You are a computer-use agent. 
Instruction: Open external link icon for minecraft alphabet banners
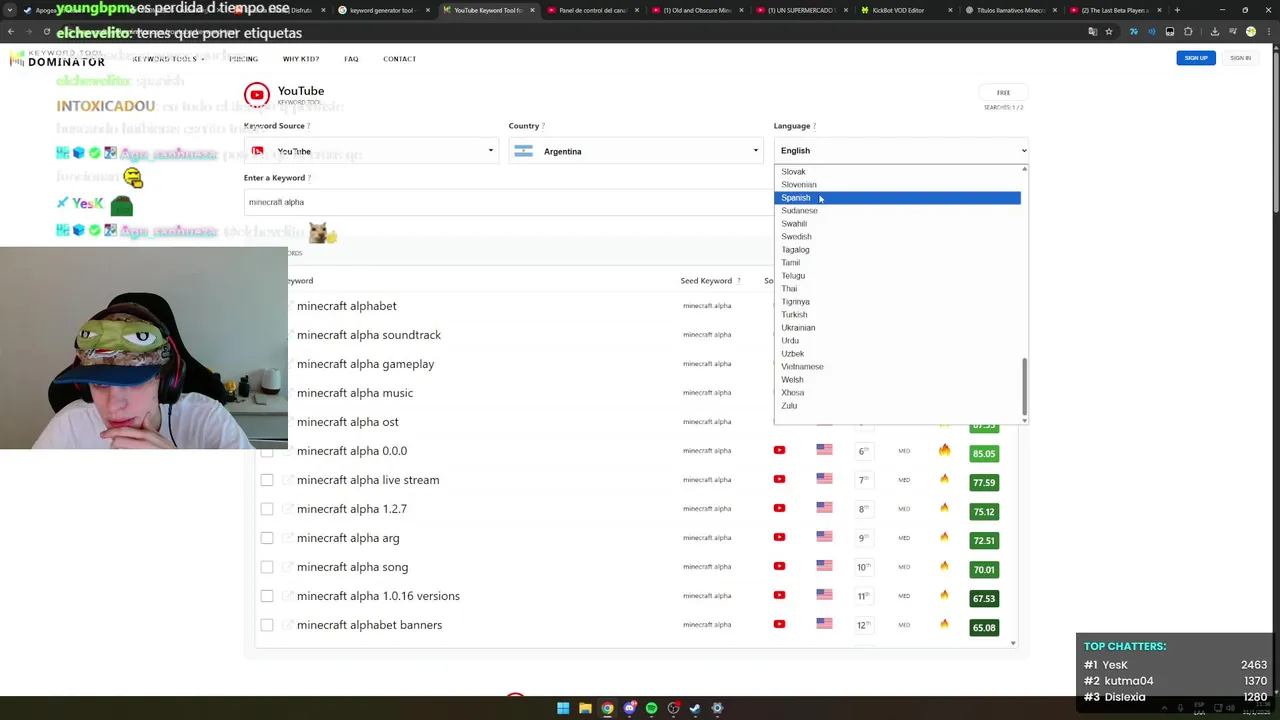click(x=288, y=625)
